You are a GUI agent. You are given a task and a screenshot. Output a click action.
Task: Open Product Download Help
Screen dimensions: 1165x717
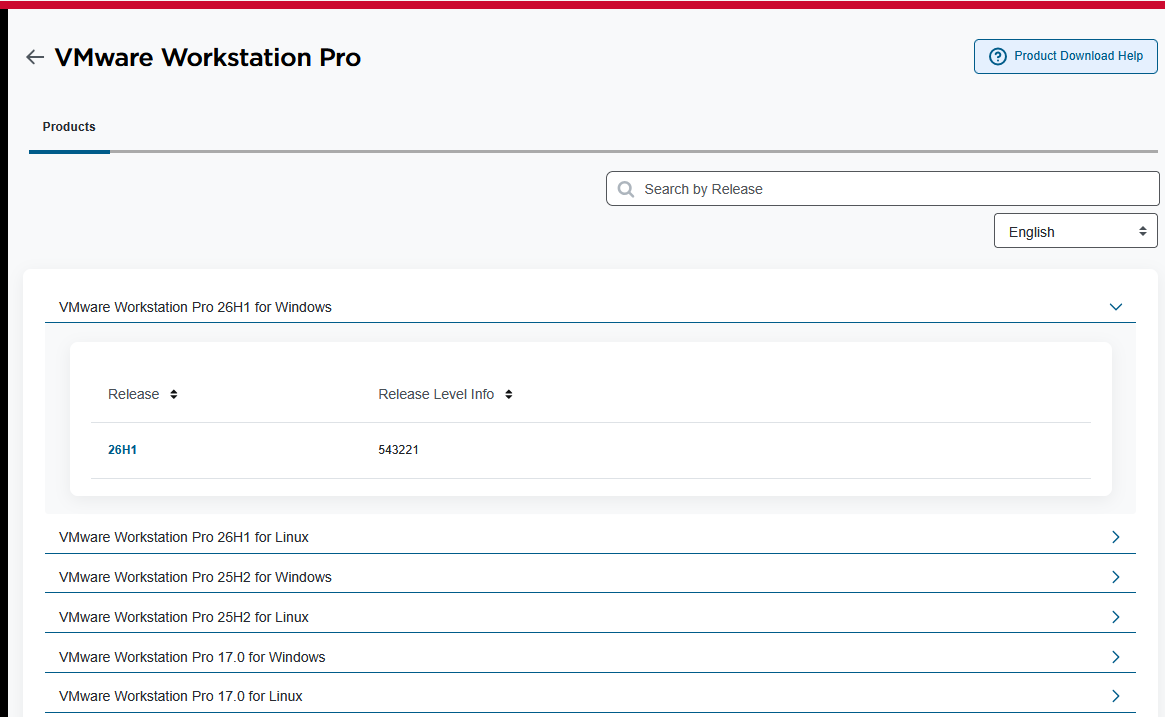point(1065,56)
